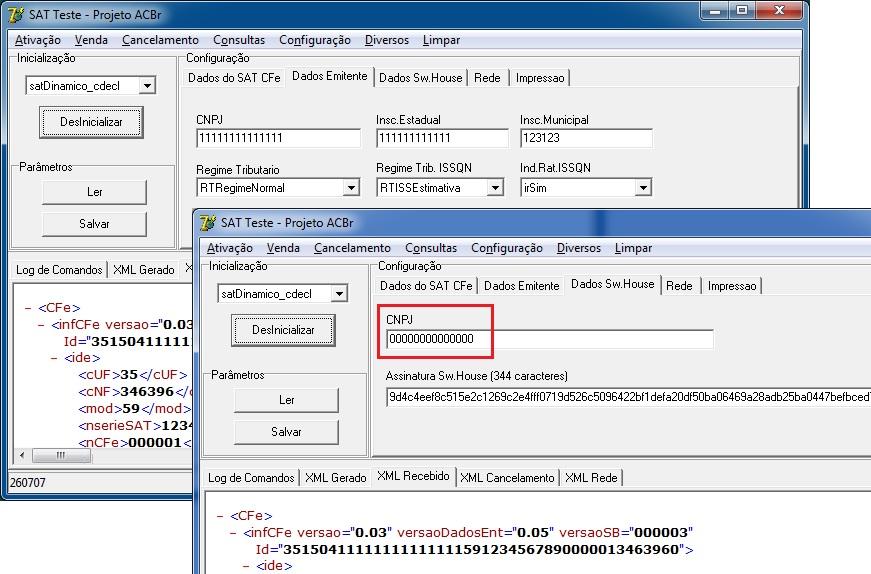Click Insc.Estadual input field
The height and width of the screenshot is (574, 871).
pos(442,138)
